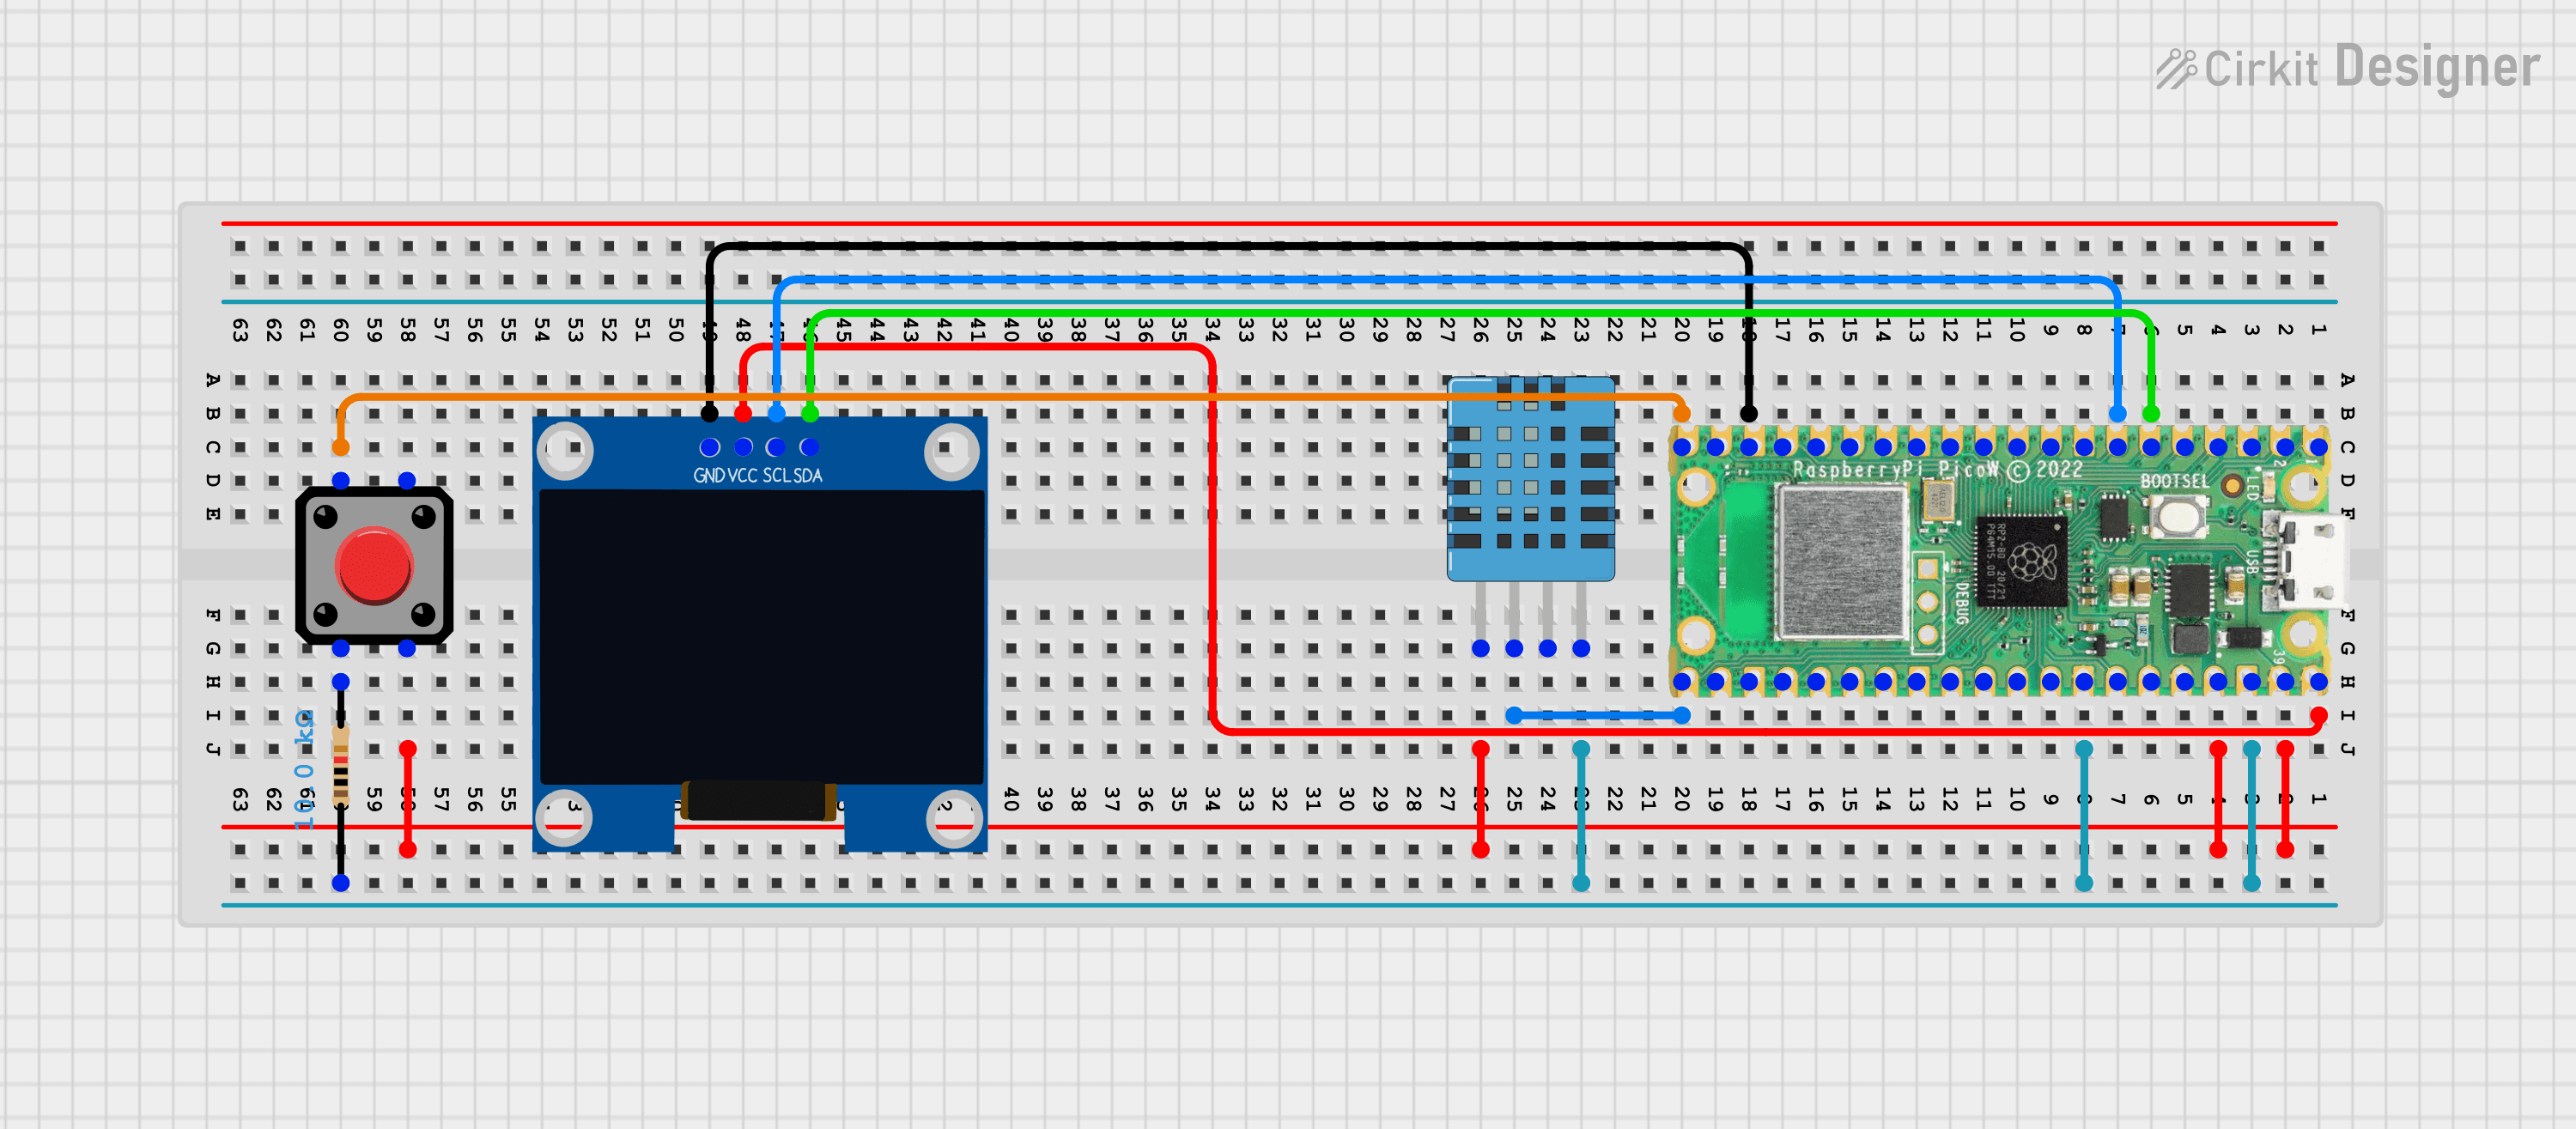
Task: Select the blue DHT11 sensor body
Action: (1530, 480)
